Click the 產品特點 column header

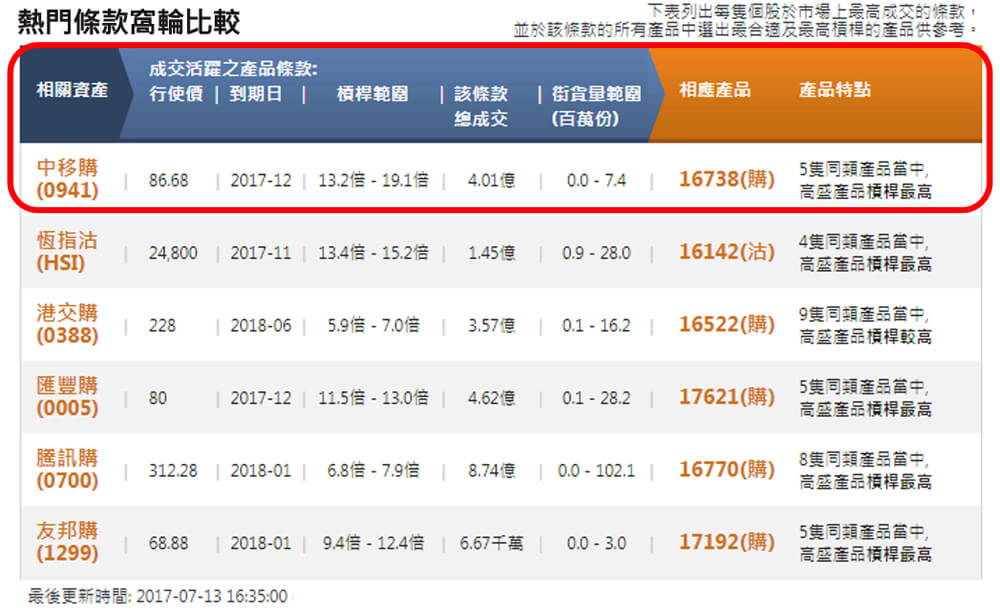(835, 90)
